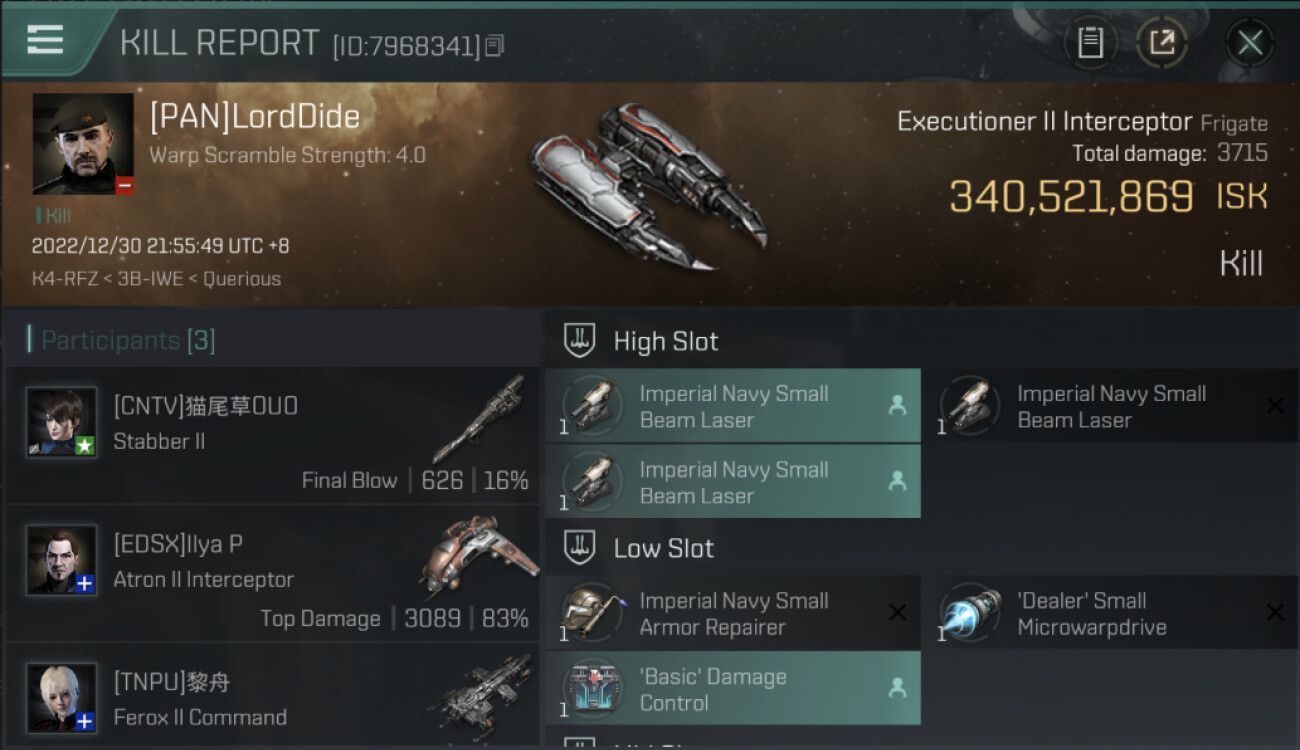Open the clipboard report icon
The width and height of the screenshot is (1300, 750).
pyautogui.click(x=1090, y=42)
